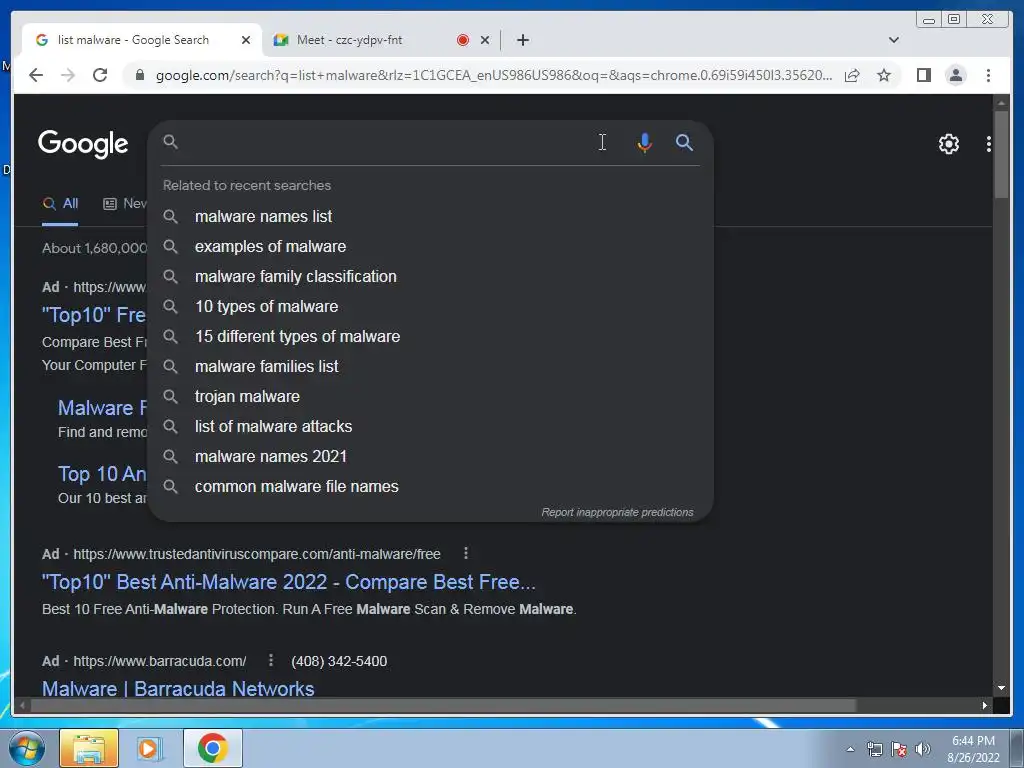Expand tab search chevron

point(893,40)
